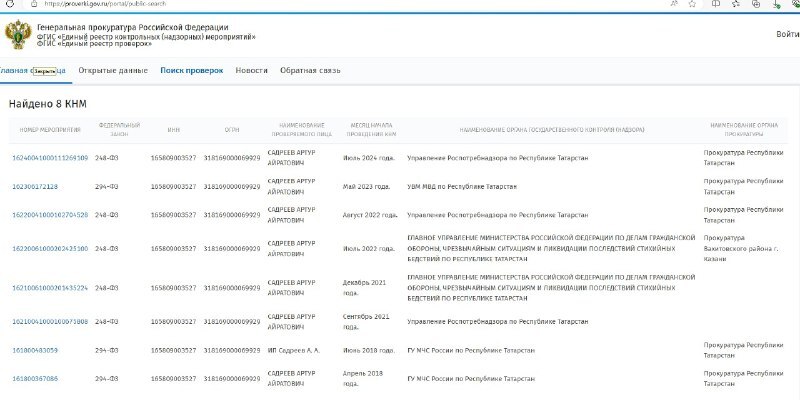This screenshot has height=400, width=800.
Task: Open the Поиск проверок tab
Action: coord(191,71)
